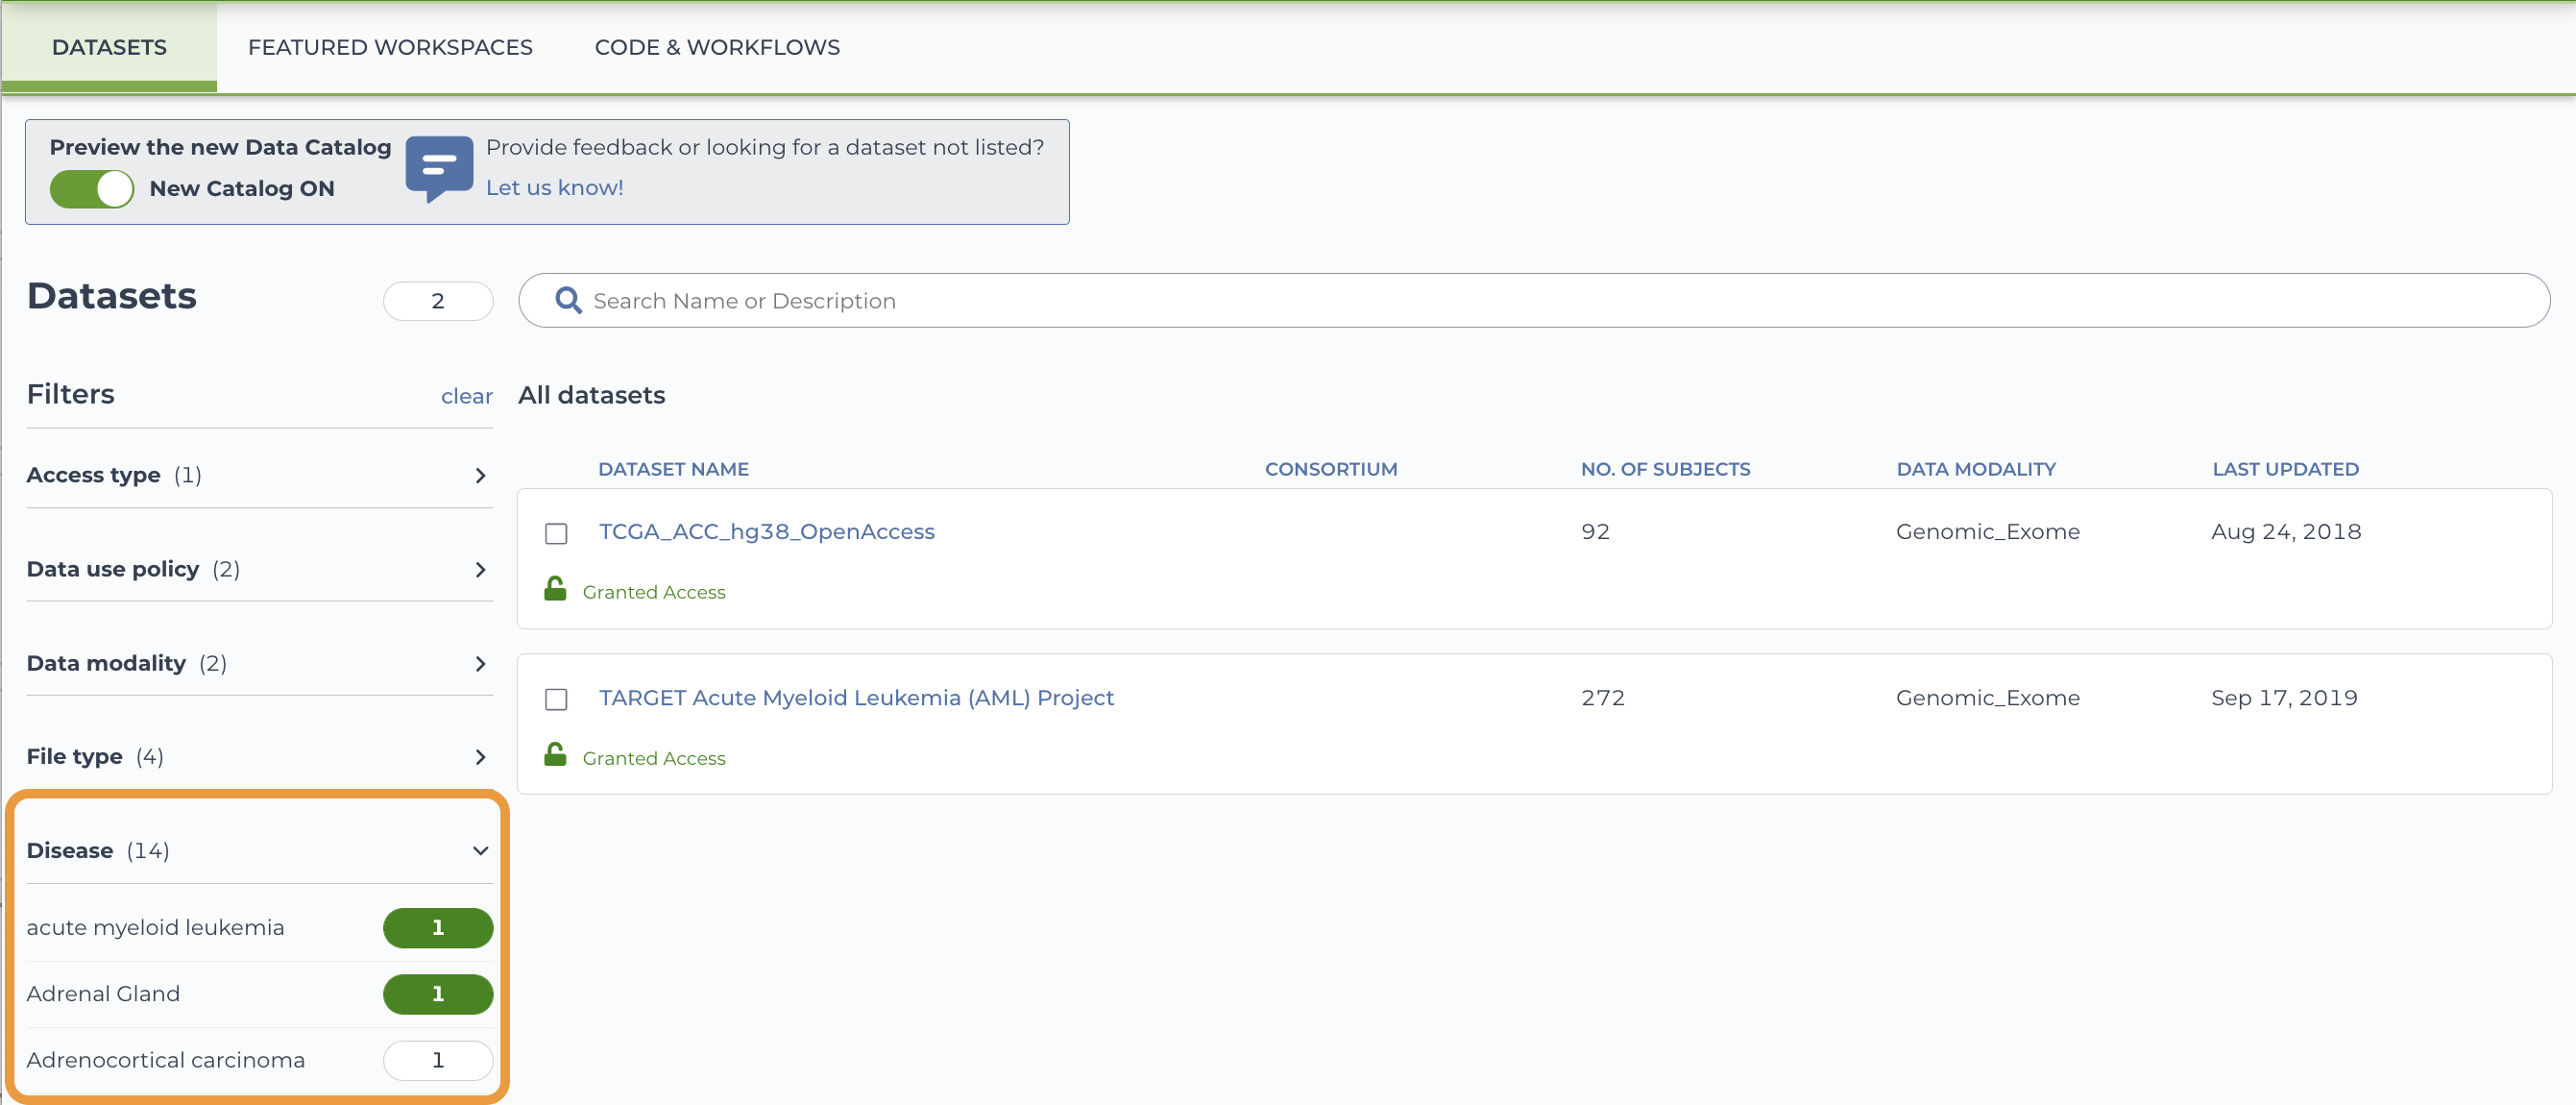Open the Featured Workspaces tab

click(390, 47)
